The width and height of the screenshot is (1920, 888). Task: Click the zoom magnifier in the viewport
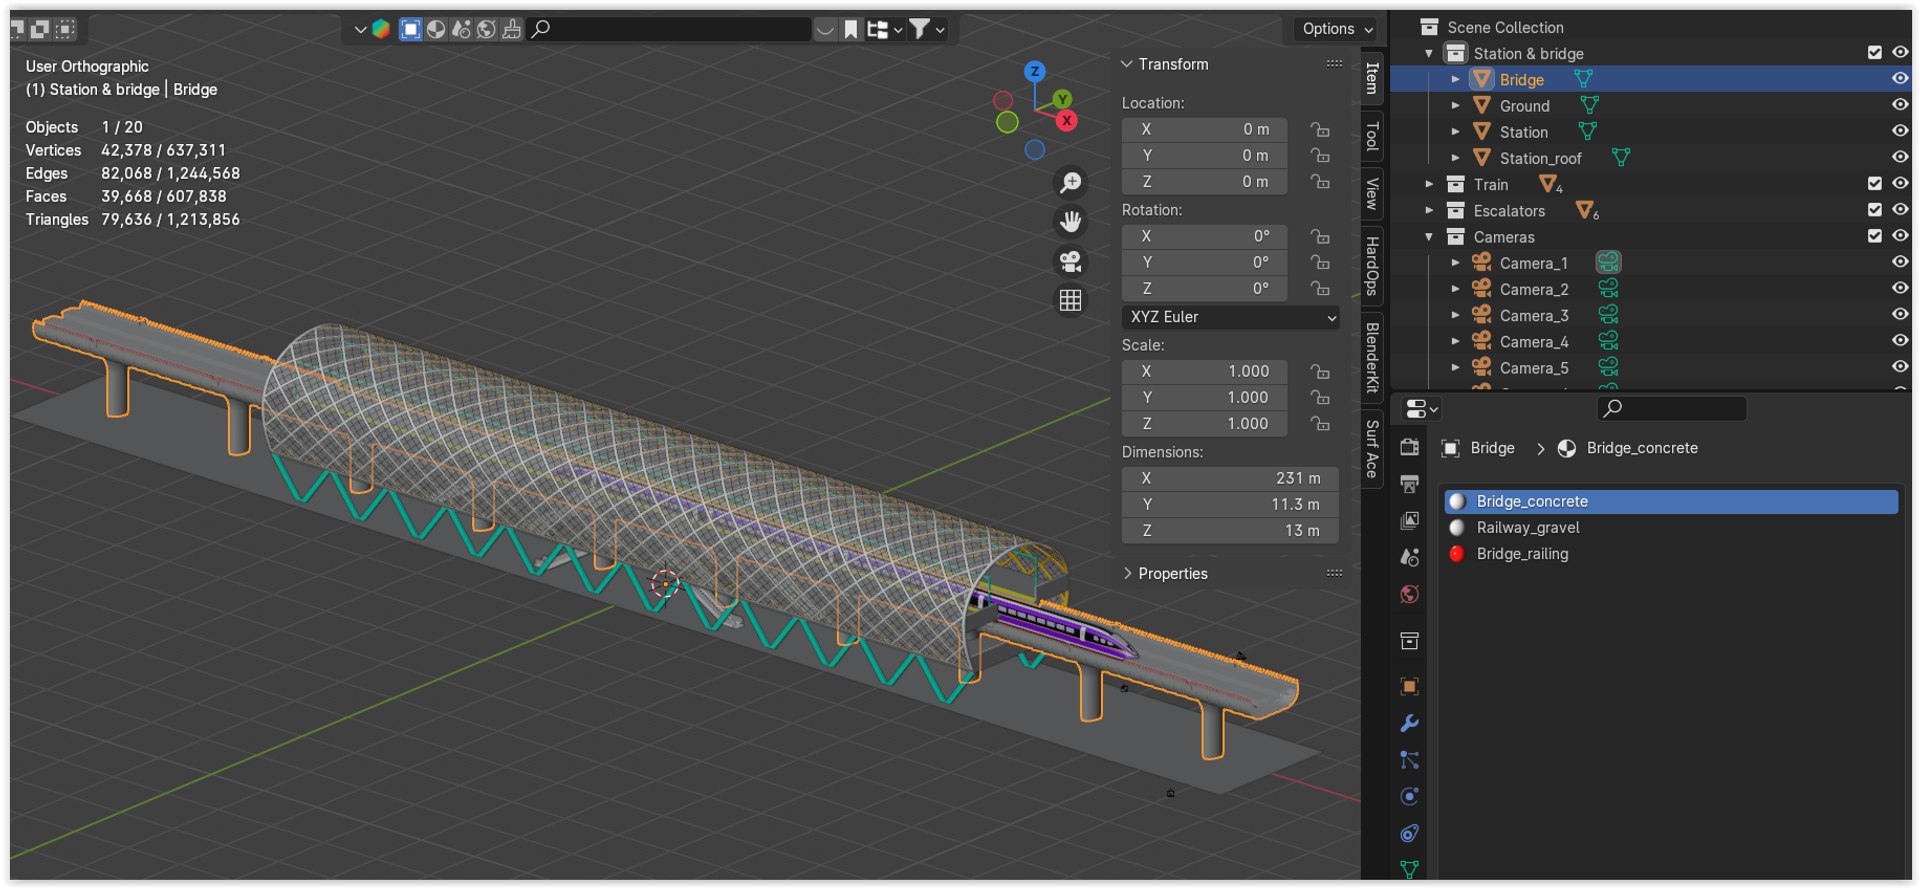(1071, 182)
